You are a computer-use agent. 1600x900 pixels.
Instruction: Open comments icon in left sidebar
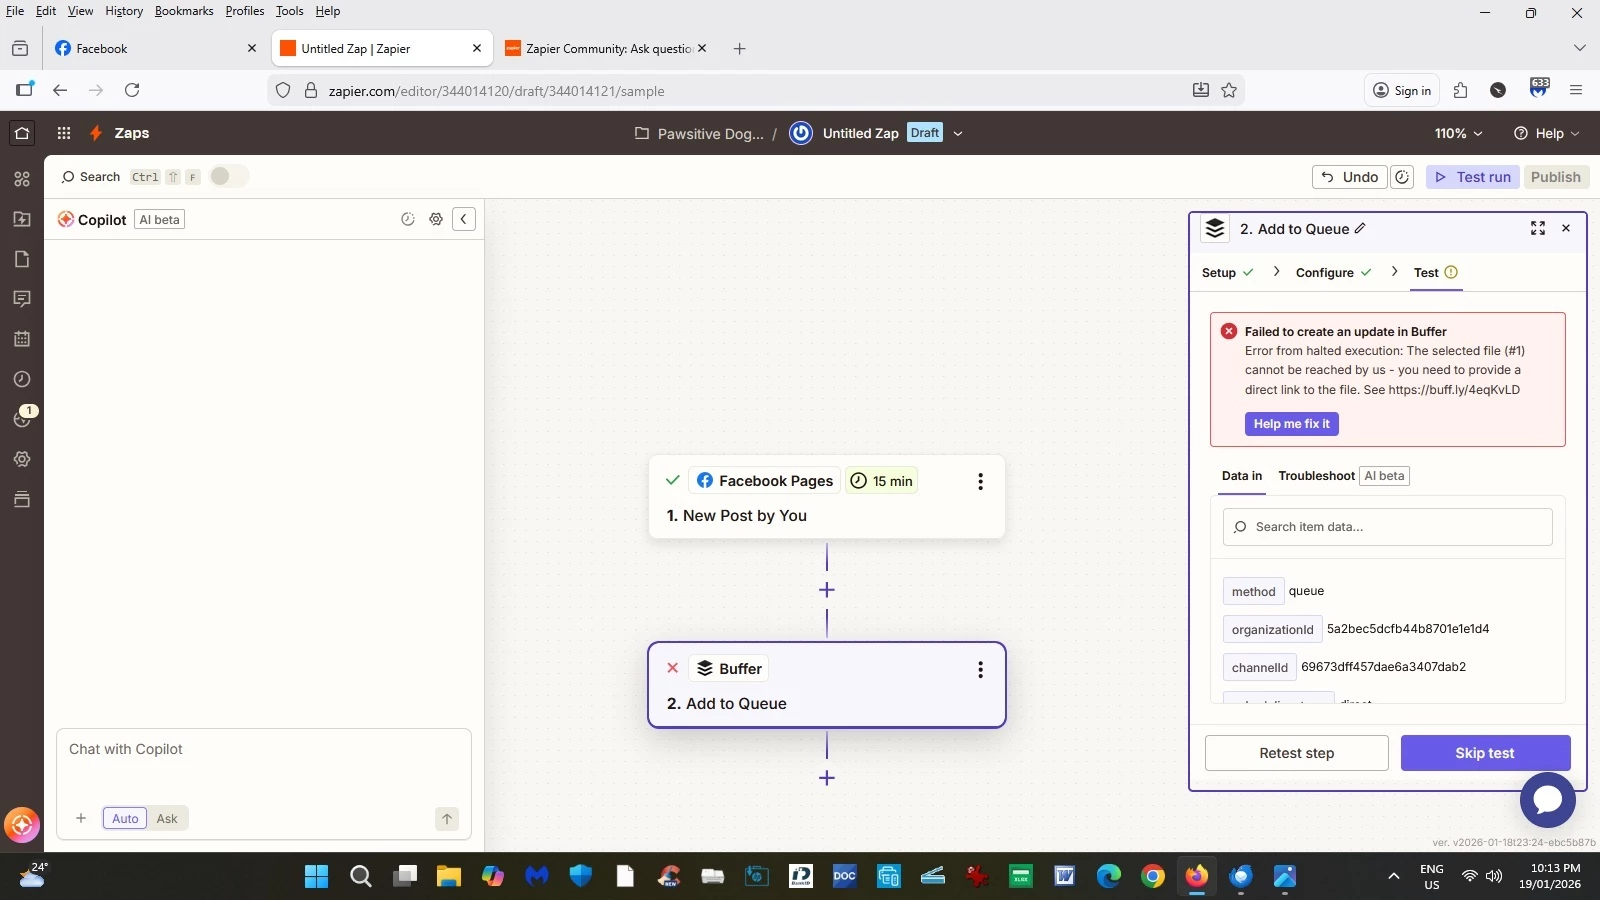point(22,299)
